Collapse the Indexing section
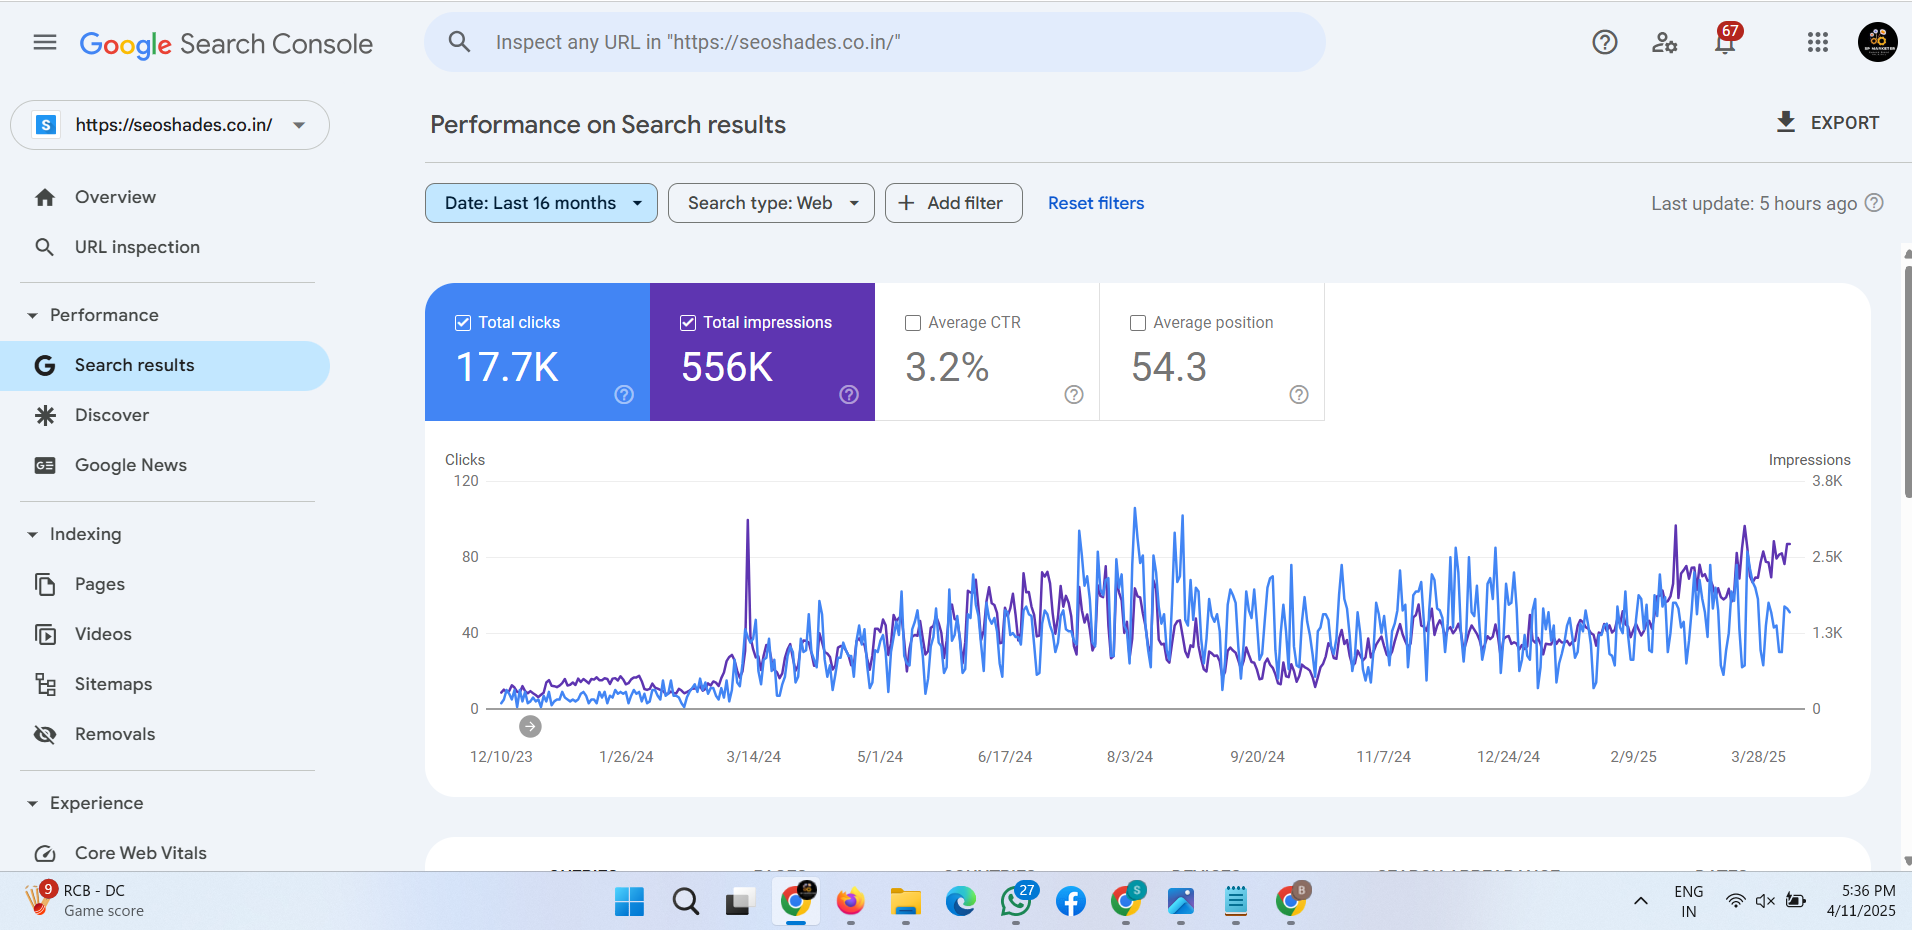Viewport: 1912px width, 930px height. click(x=32, y=534)
